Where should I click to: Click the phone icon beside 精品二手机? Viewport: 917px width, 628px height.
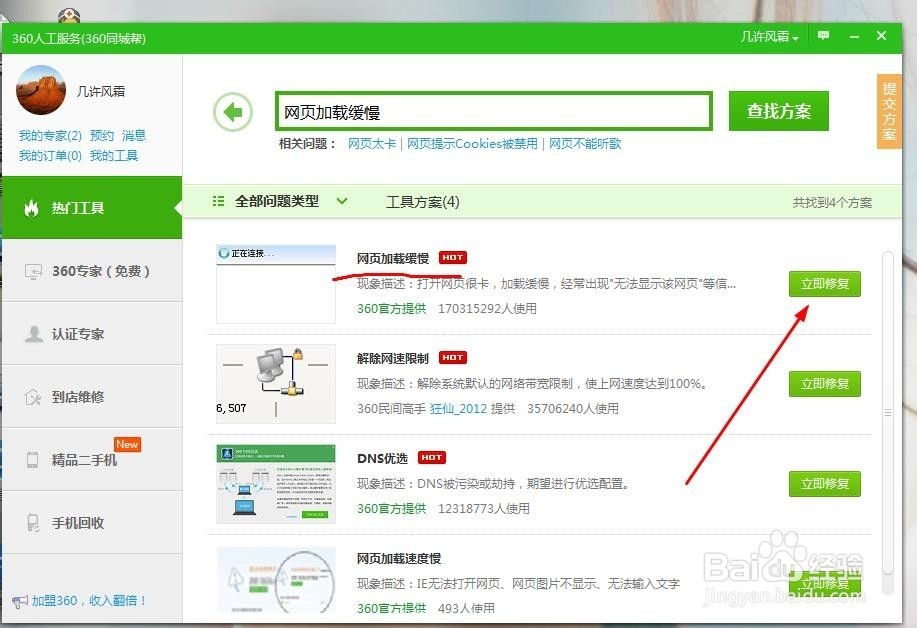[33, 460]
